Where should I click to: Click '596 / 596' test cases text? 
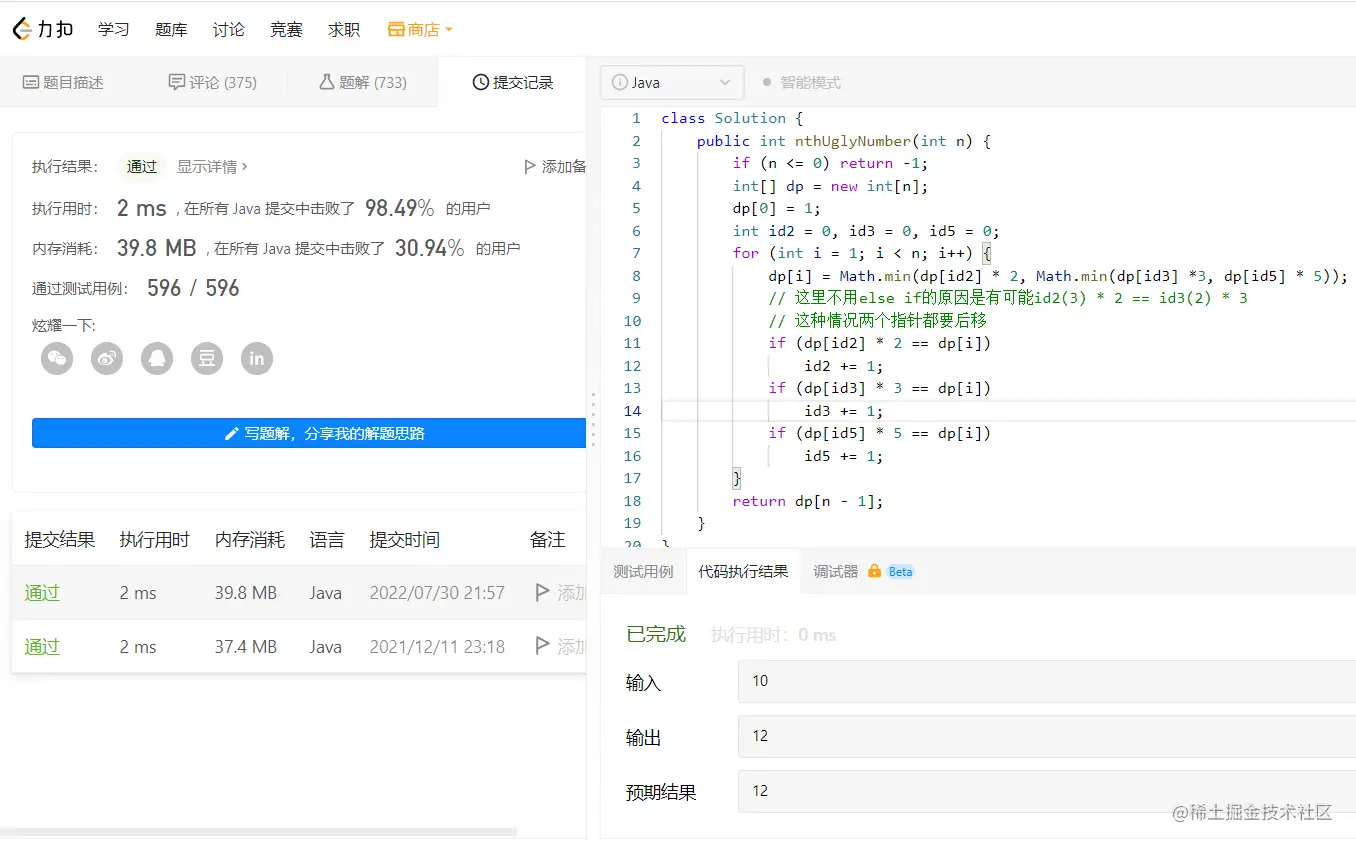point(193,288)
